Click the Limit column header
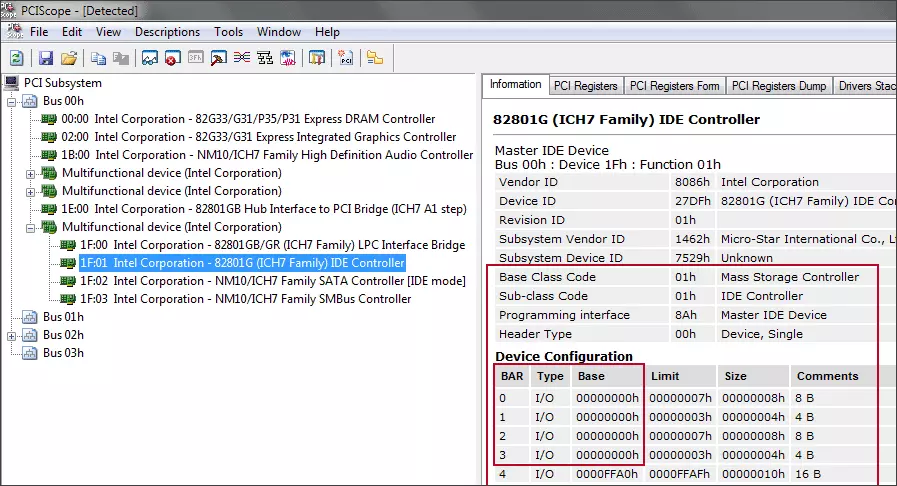This screenshot has width=897, height=486. 681,376
